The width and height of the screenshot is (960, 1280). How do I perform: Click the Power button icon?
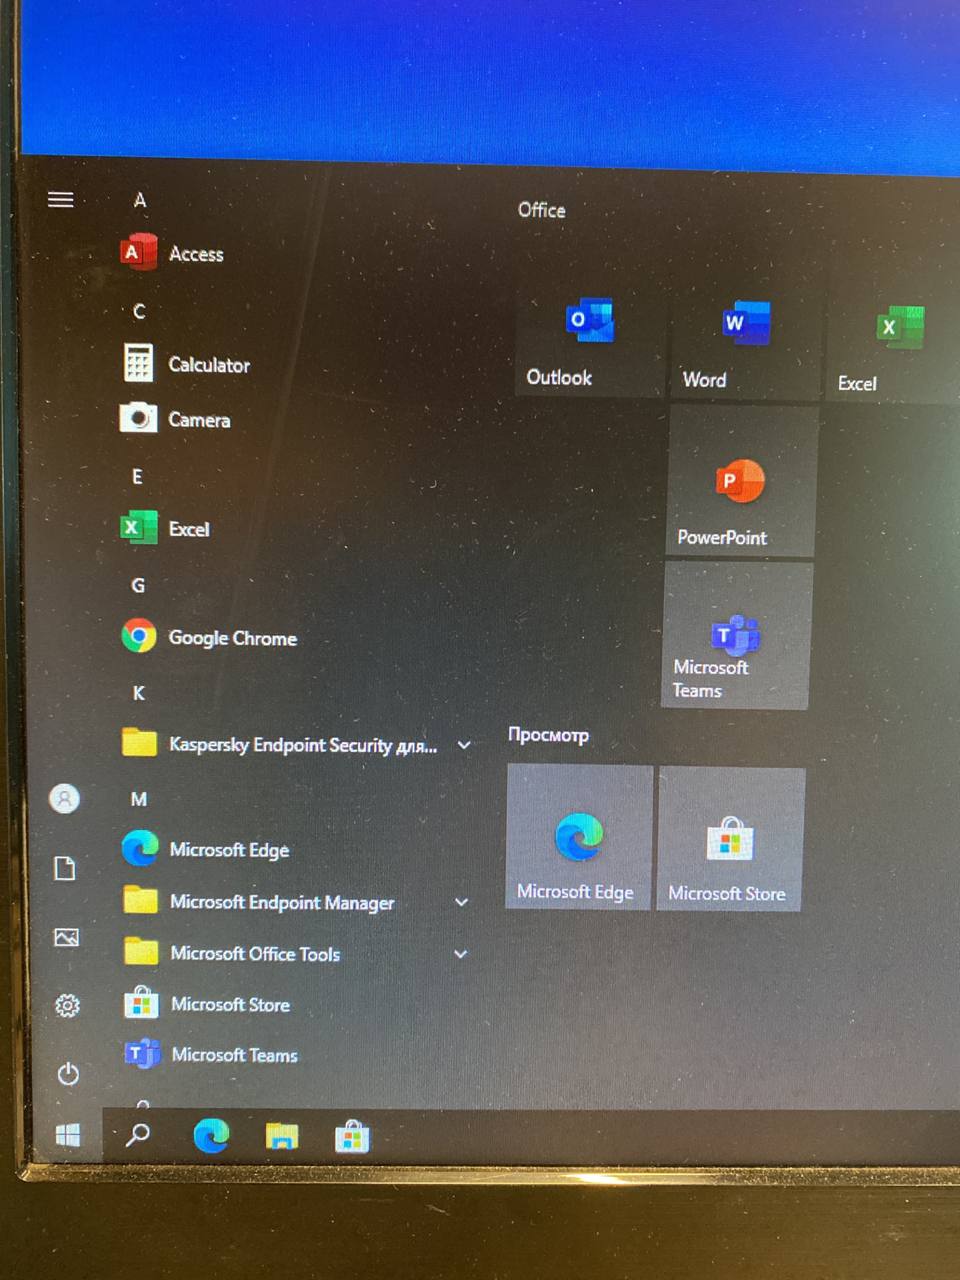coord(68,1073)
